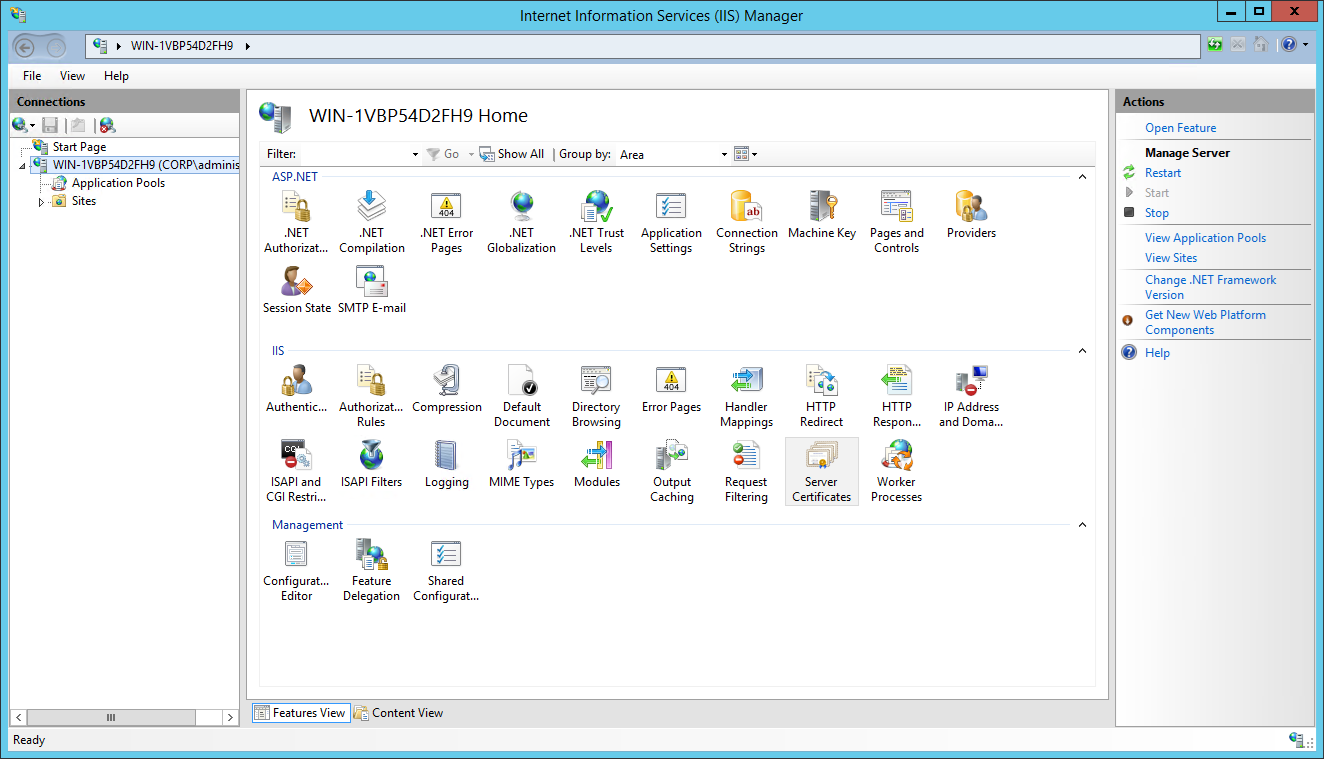Screen dimensions: 1324x759
Task: Open .NET Compilation feature
Action: tap(372, 222)
